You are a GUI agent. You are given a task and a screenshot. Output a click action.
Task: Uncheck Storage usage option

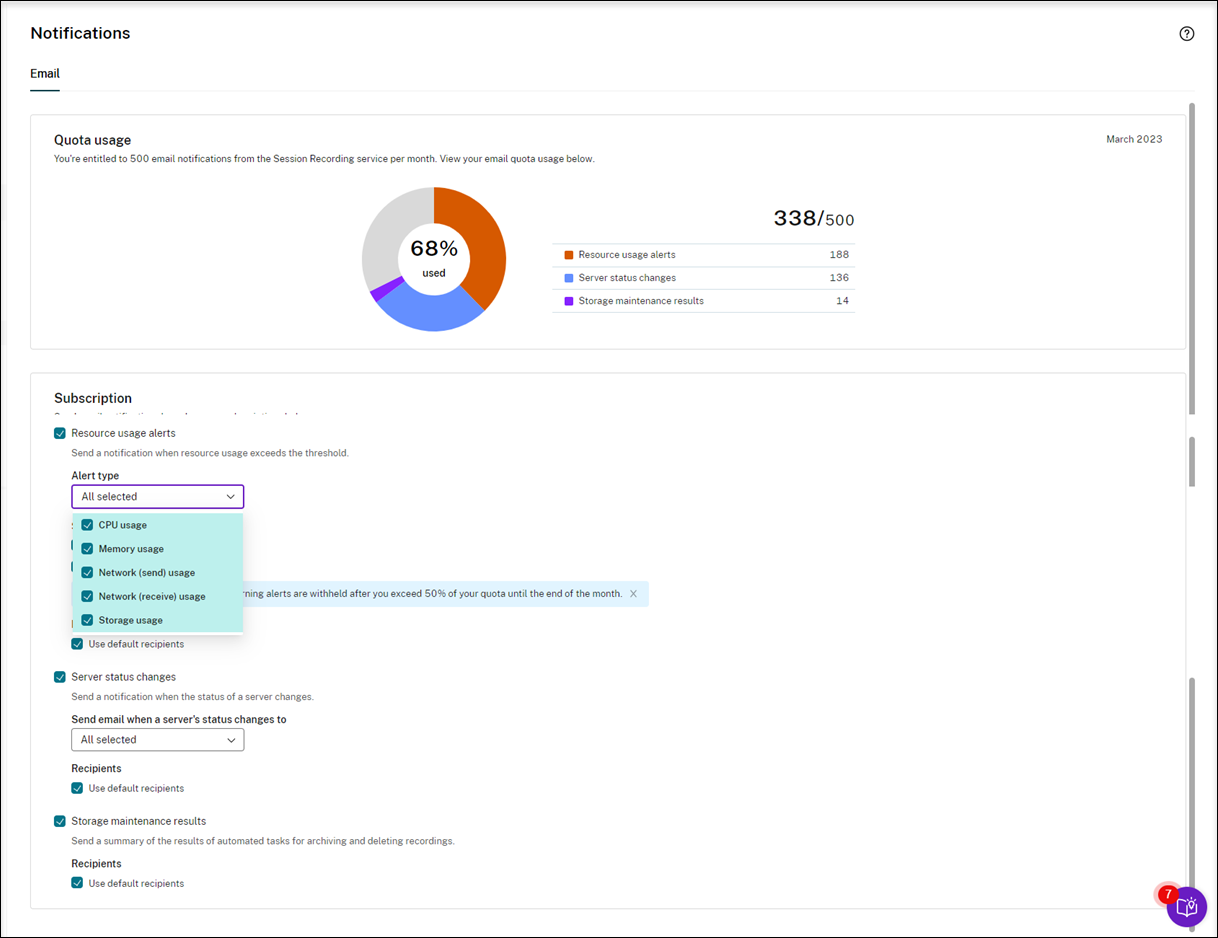(88, 620)
